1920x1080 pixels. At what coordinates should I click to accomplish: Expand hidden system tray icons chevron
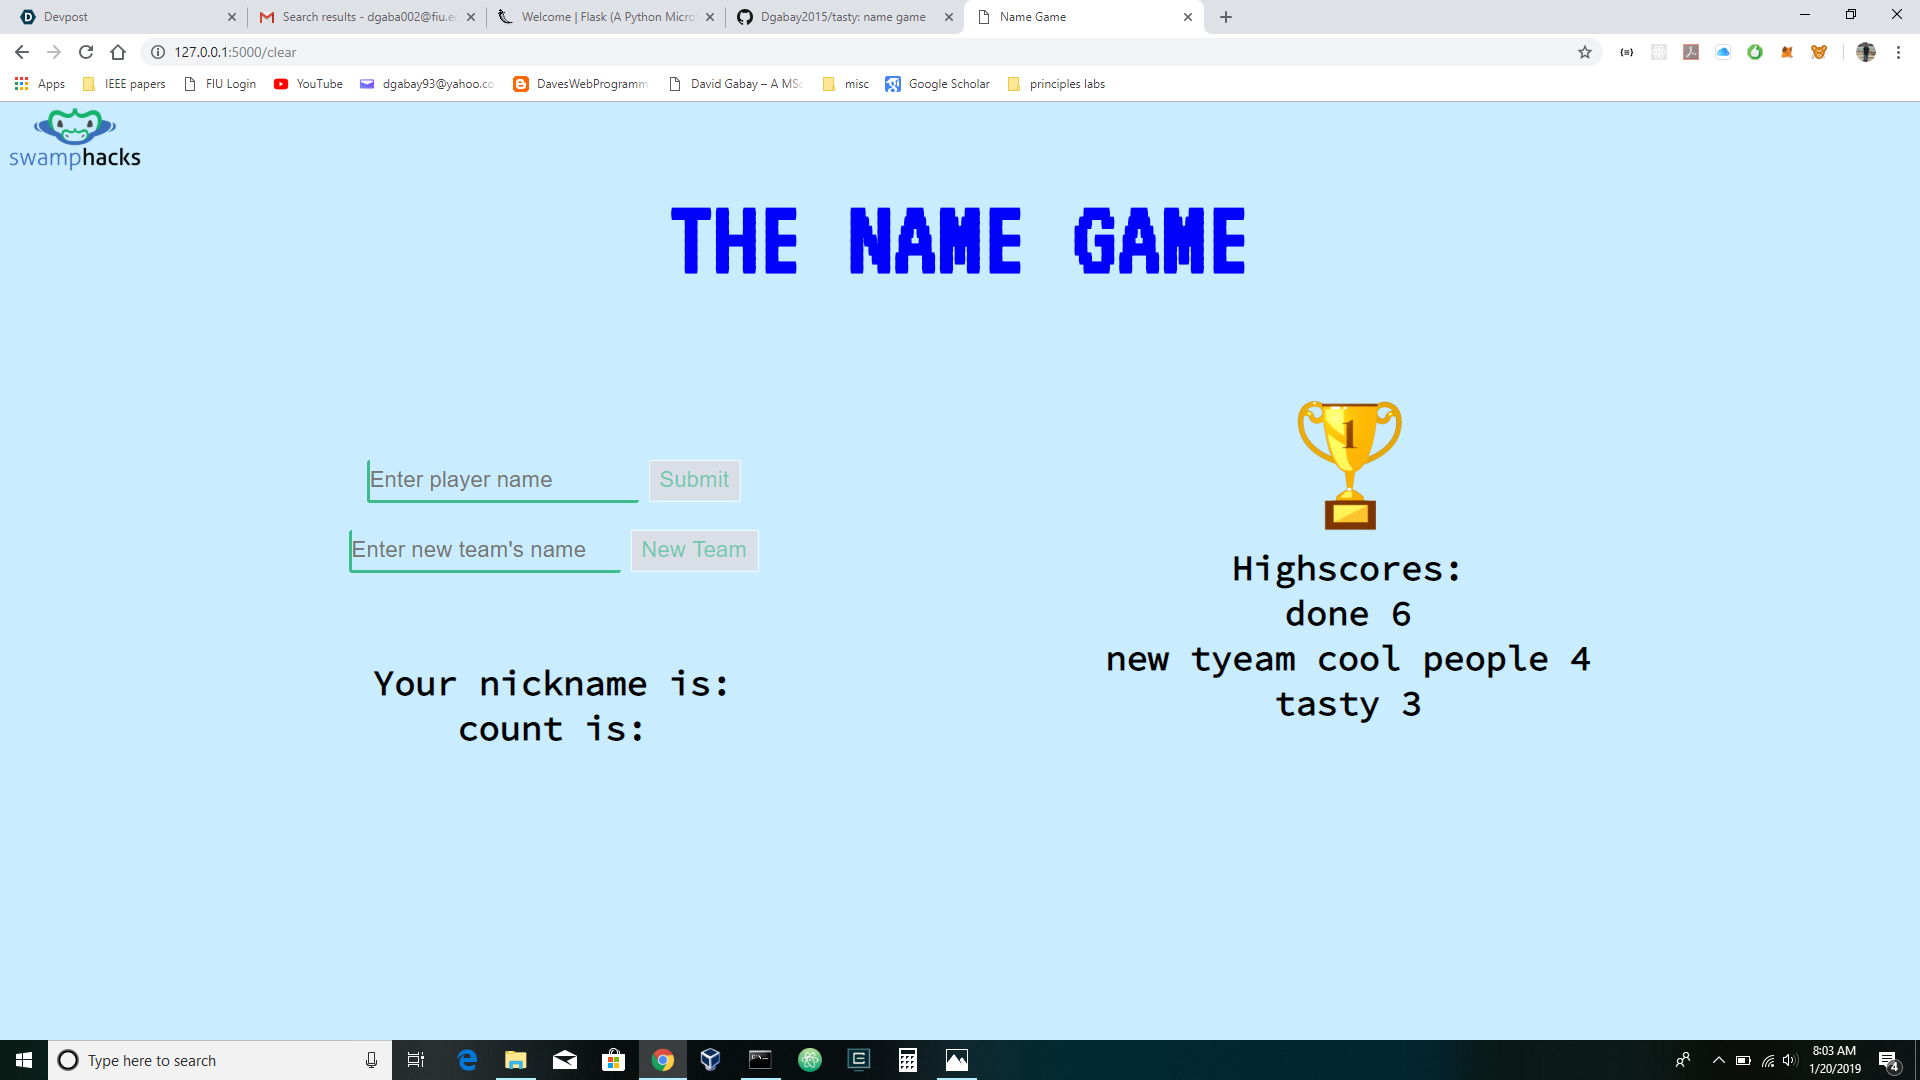point(1718,1060)
